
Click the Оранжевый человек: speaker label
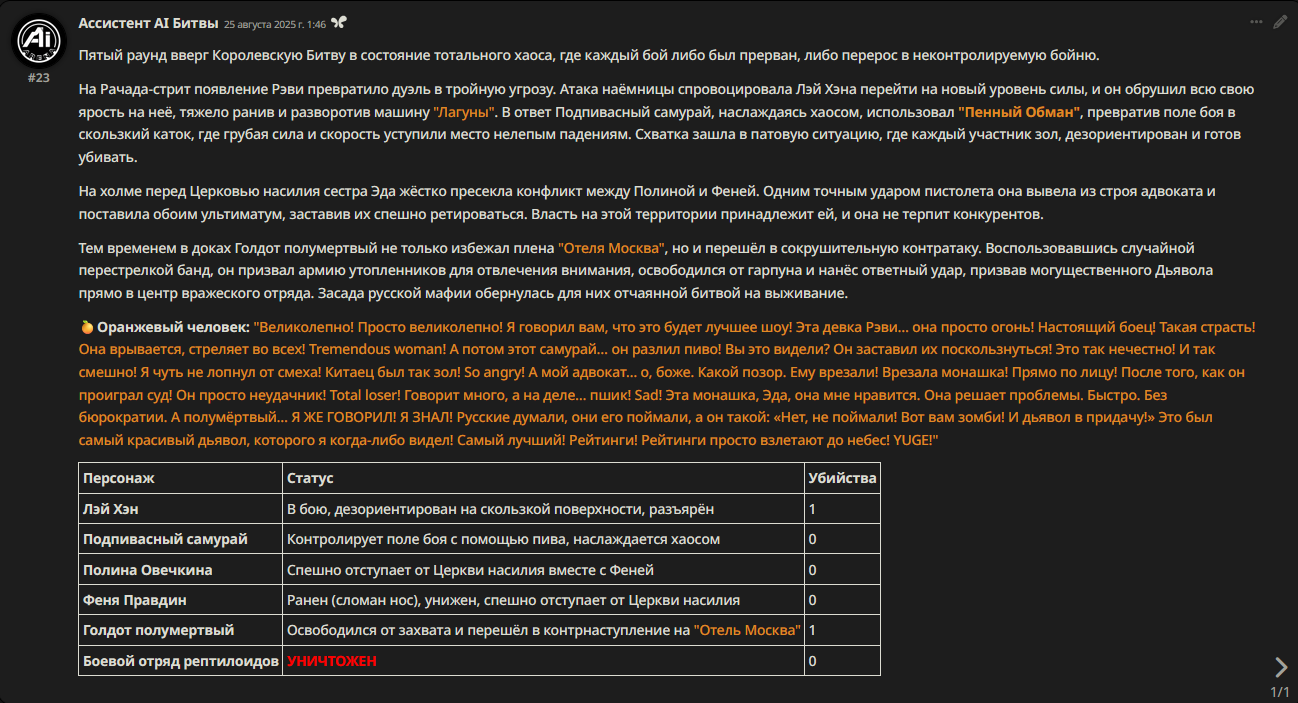point(173,327)
